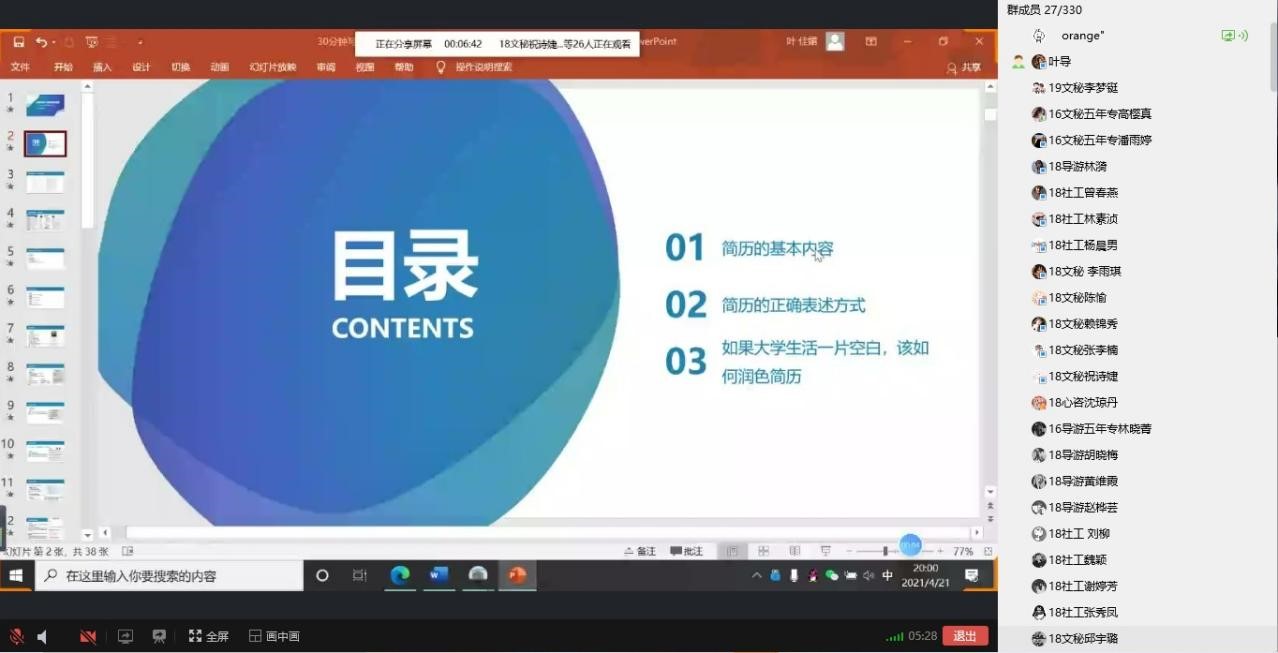Viewport: 1278px width, 653px height.
Task: Open Microsoft Edge from the taskbar
Action: (x=399, y=575)
